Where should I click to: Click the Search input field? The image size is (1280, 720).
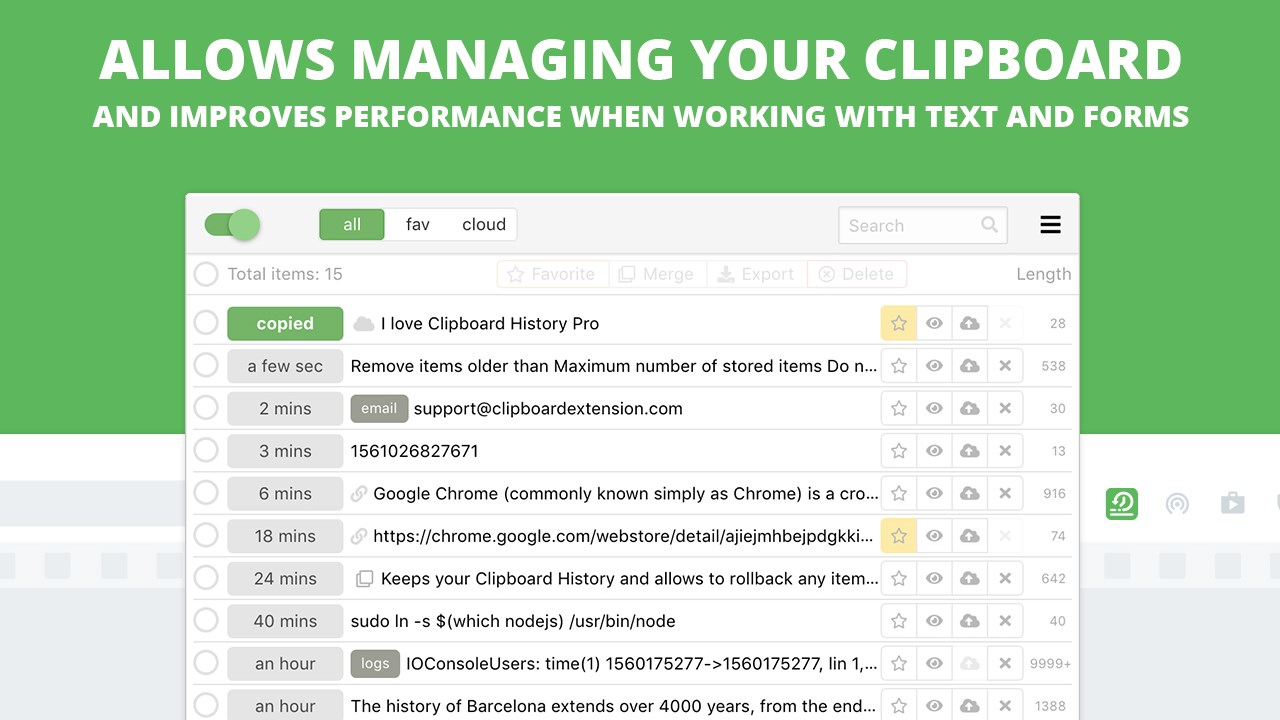(x=922, y=225)
